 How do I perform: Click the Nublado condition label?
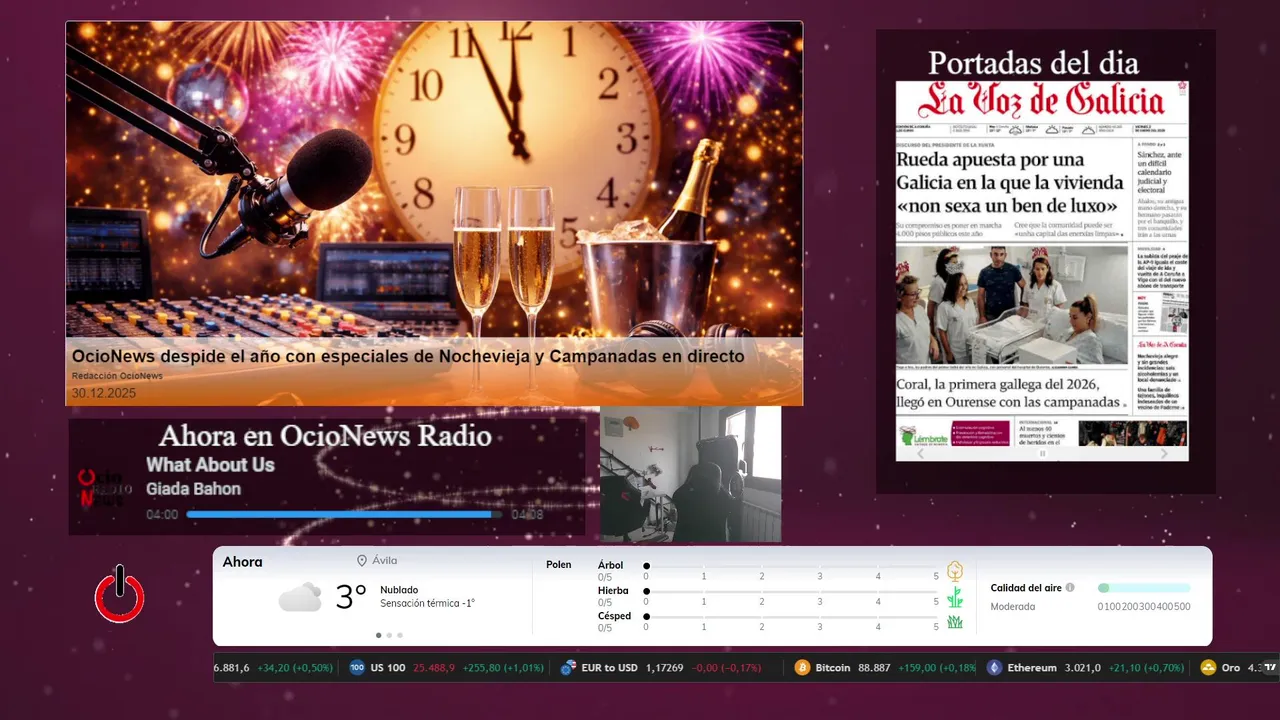point(399,590)
